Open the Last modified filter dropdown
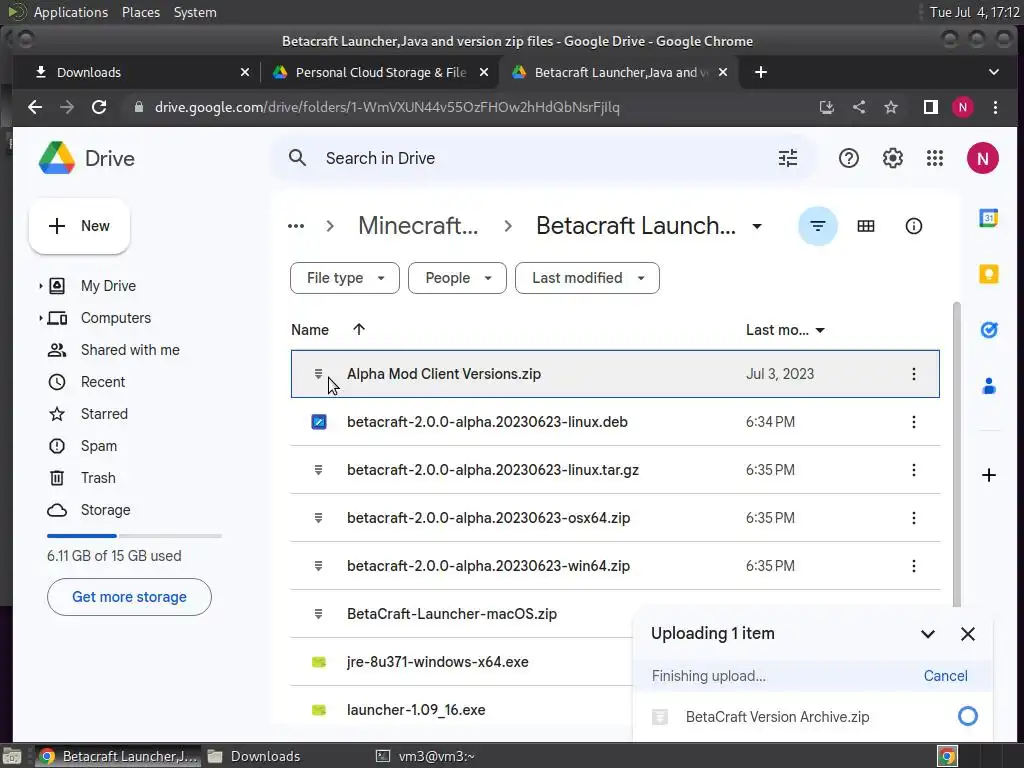This screenshot has height=768, width=1024. [x=586, y=278]
